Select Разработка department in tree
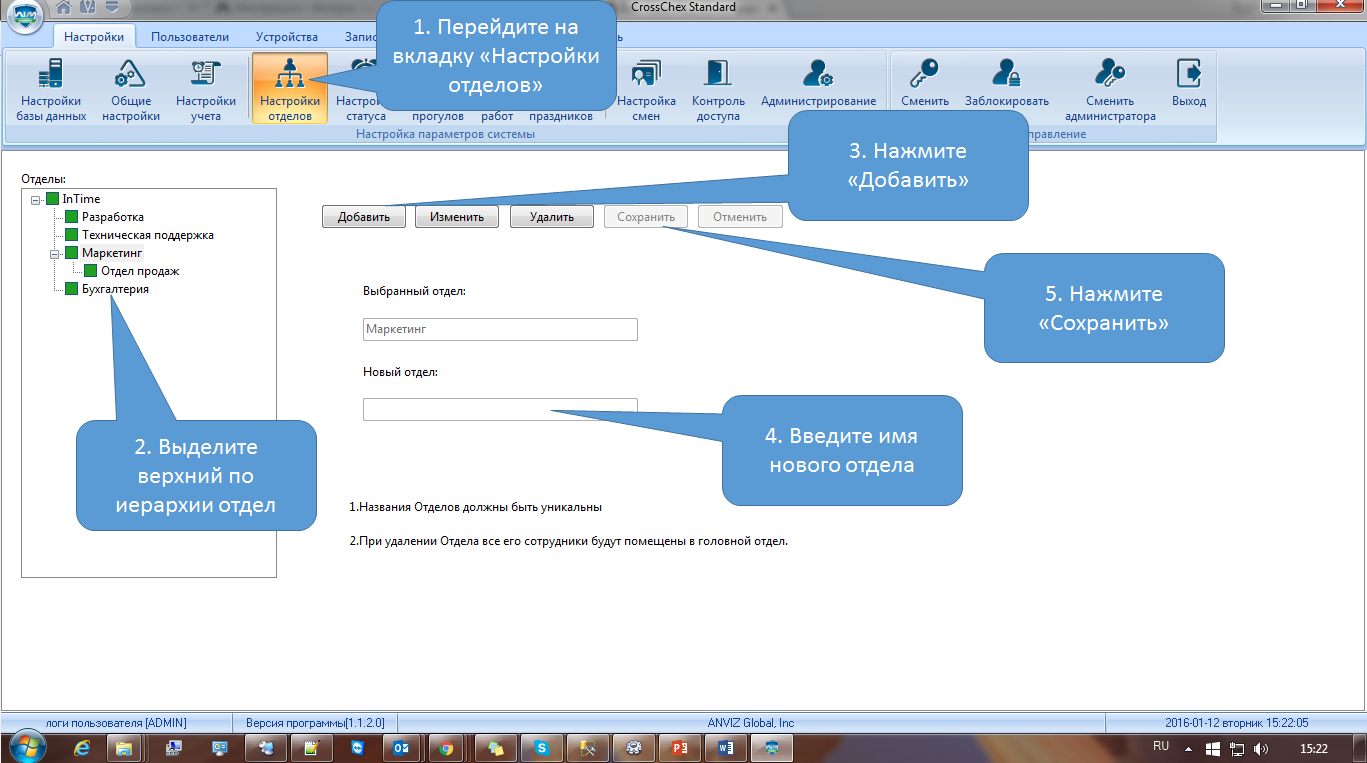 pyautogui.click(x=112, y=217)
